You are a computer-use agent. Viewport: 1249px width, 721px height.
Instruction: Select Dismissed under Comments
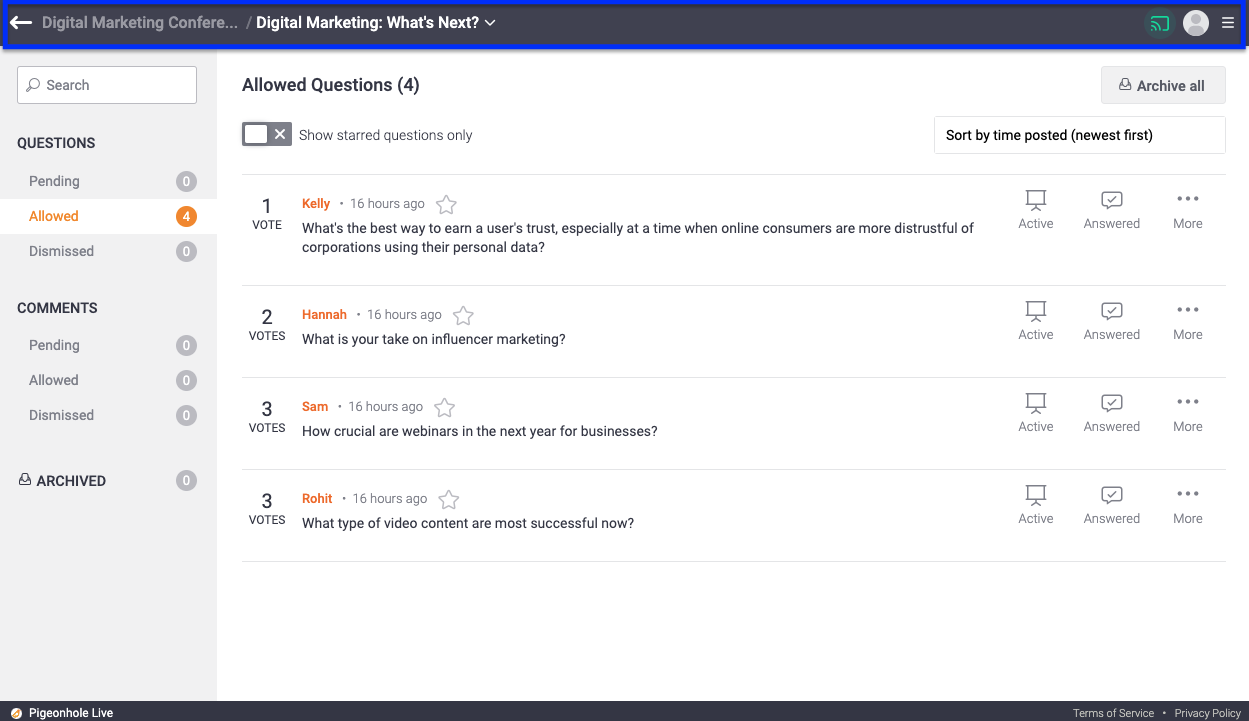(x=61, y=415)
